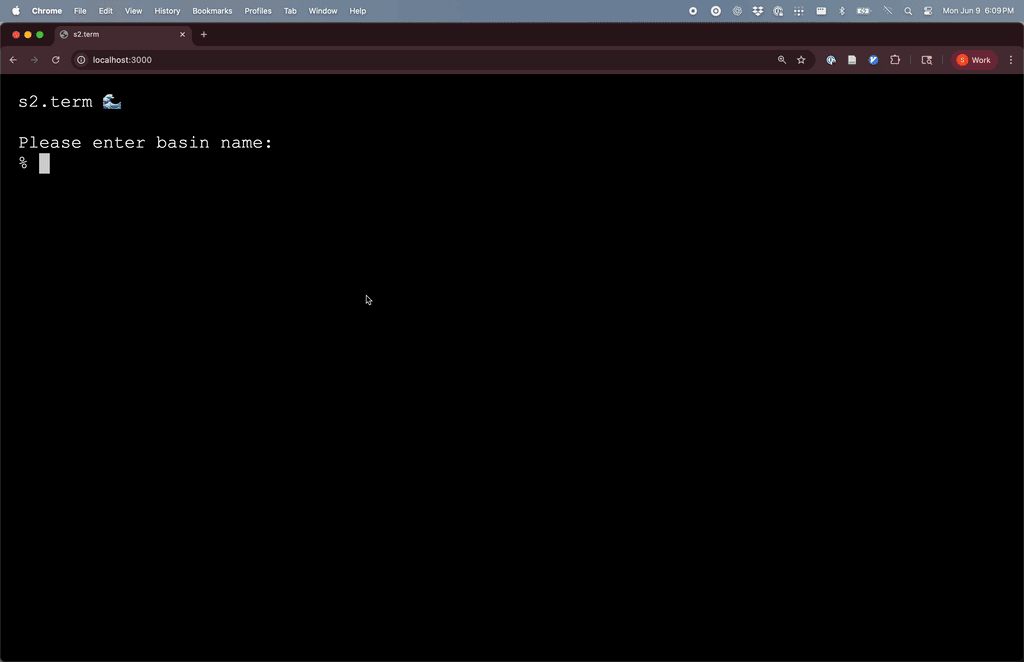The width and height of the screenshot is (1024, 662).
Task: Open Bluetooth status in menu bar
Action: pyautogui.click(x=841, y=11)
